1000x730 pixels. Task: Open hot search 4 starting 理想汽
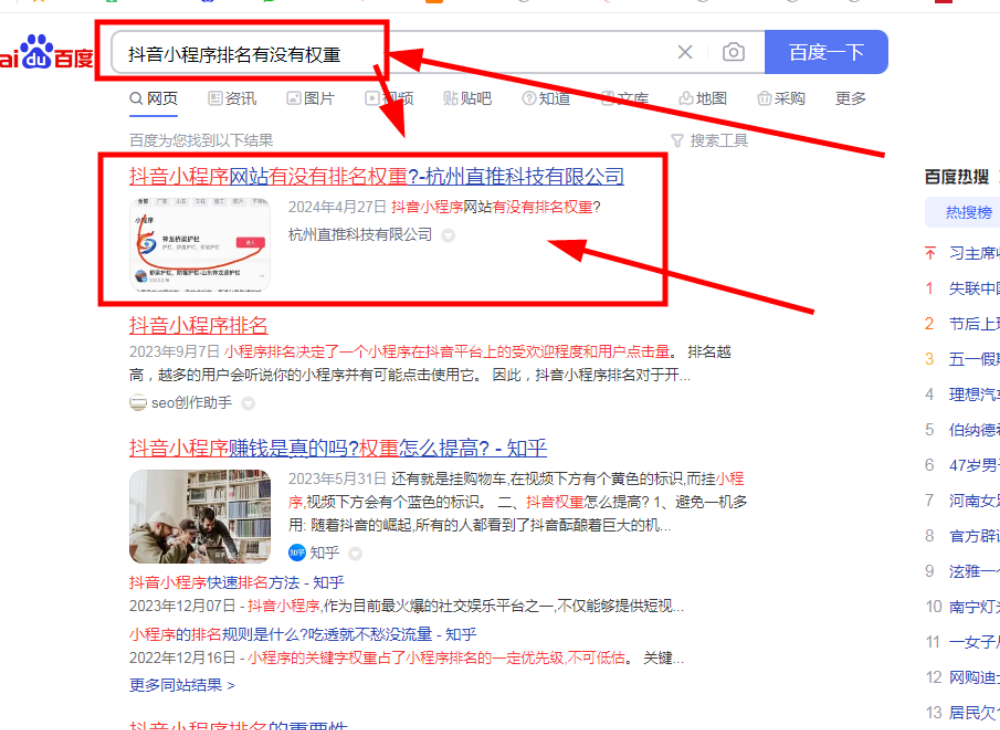click(974, 395)
